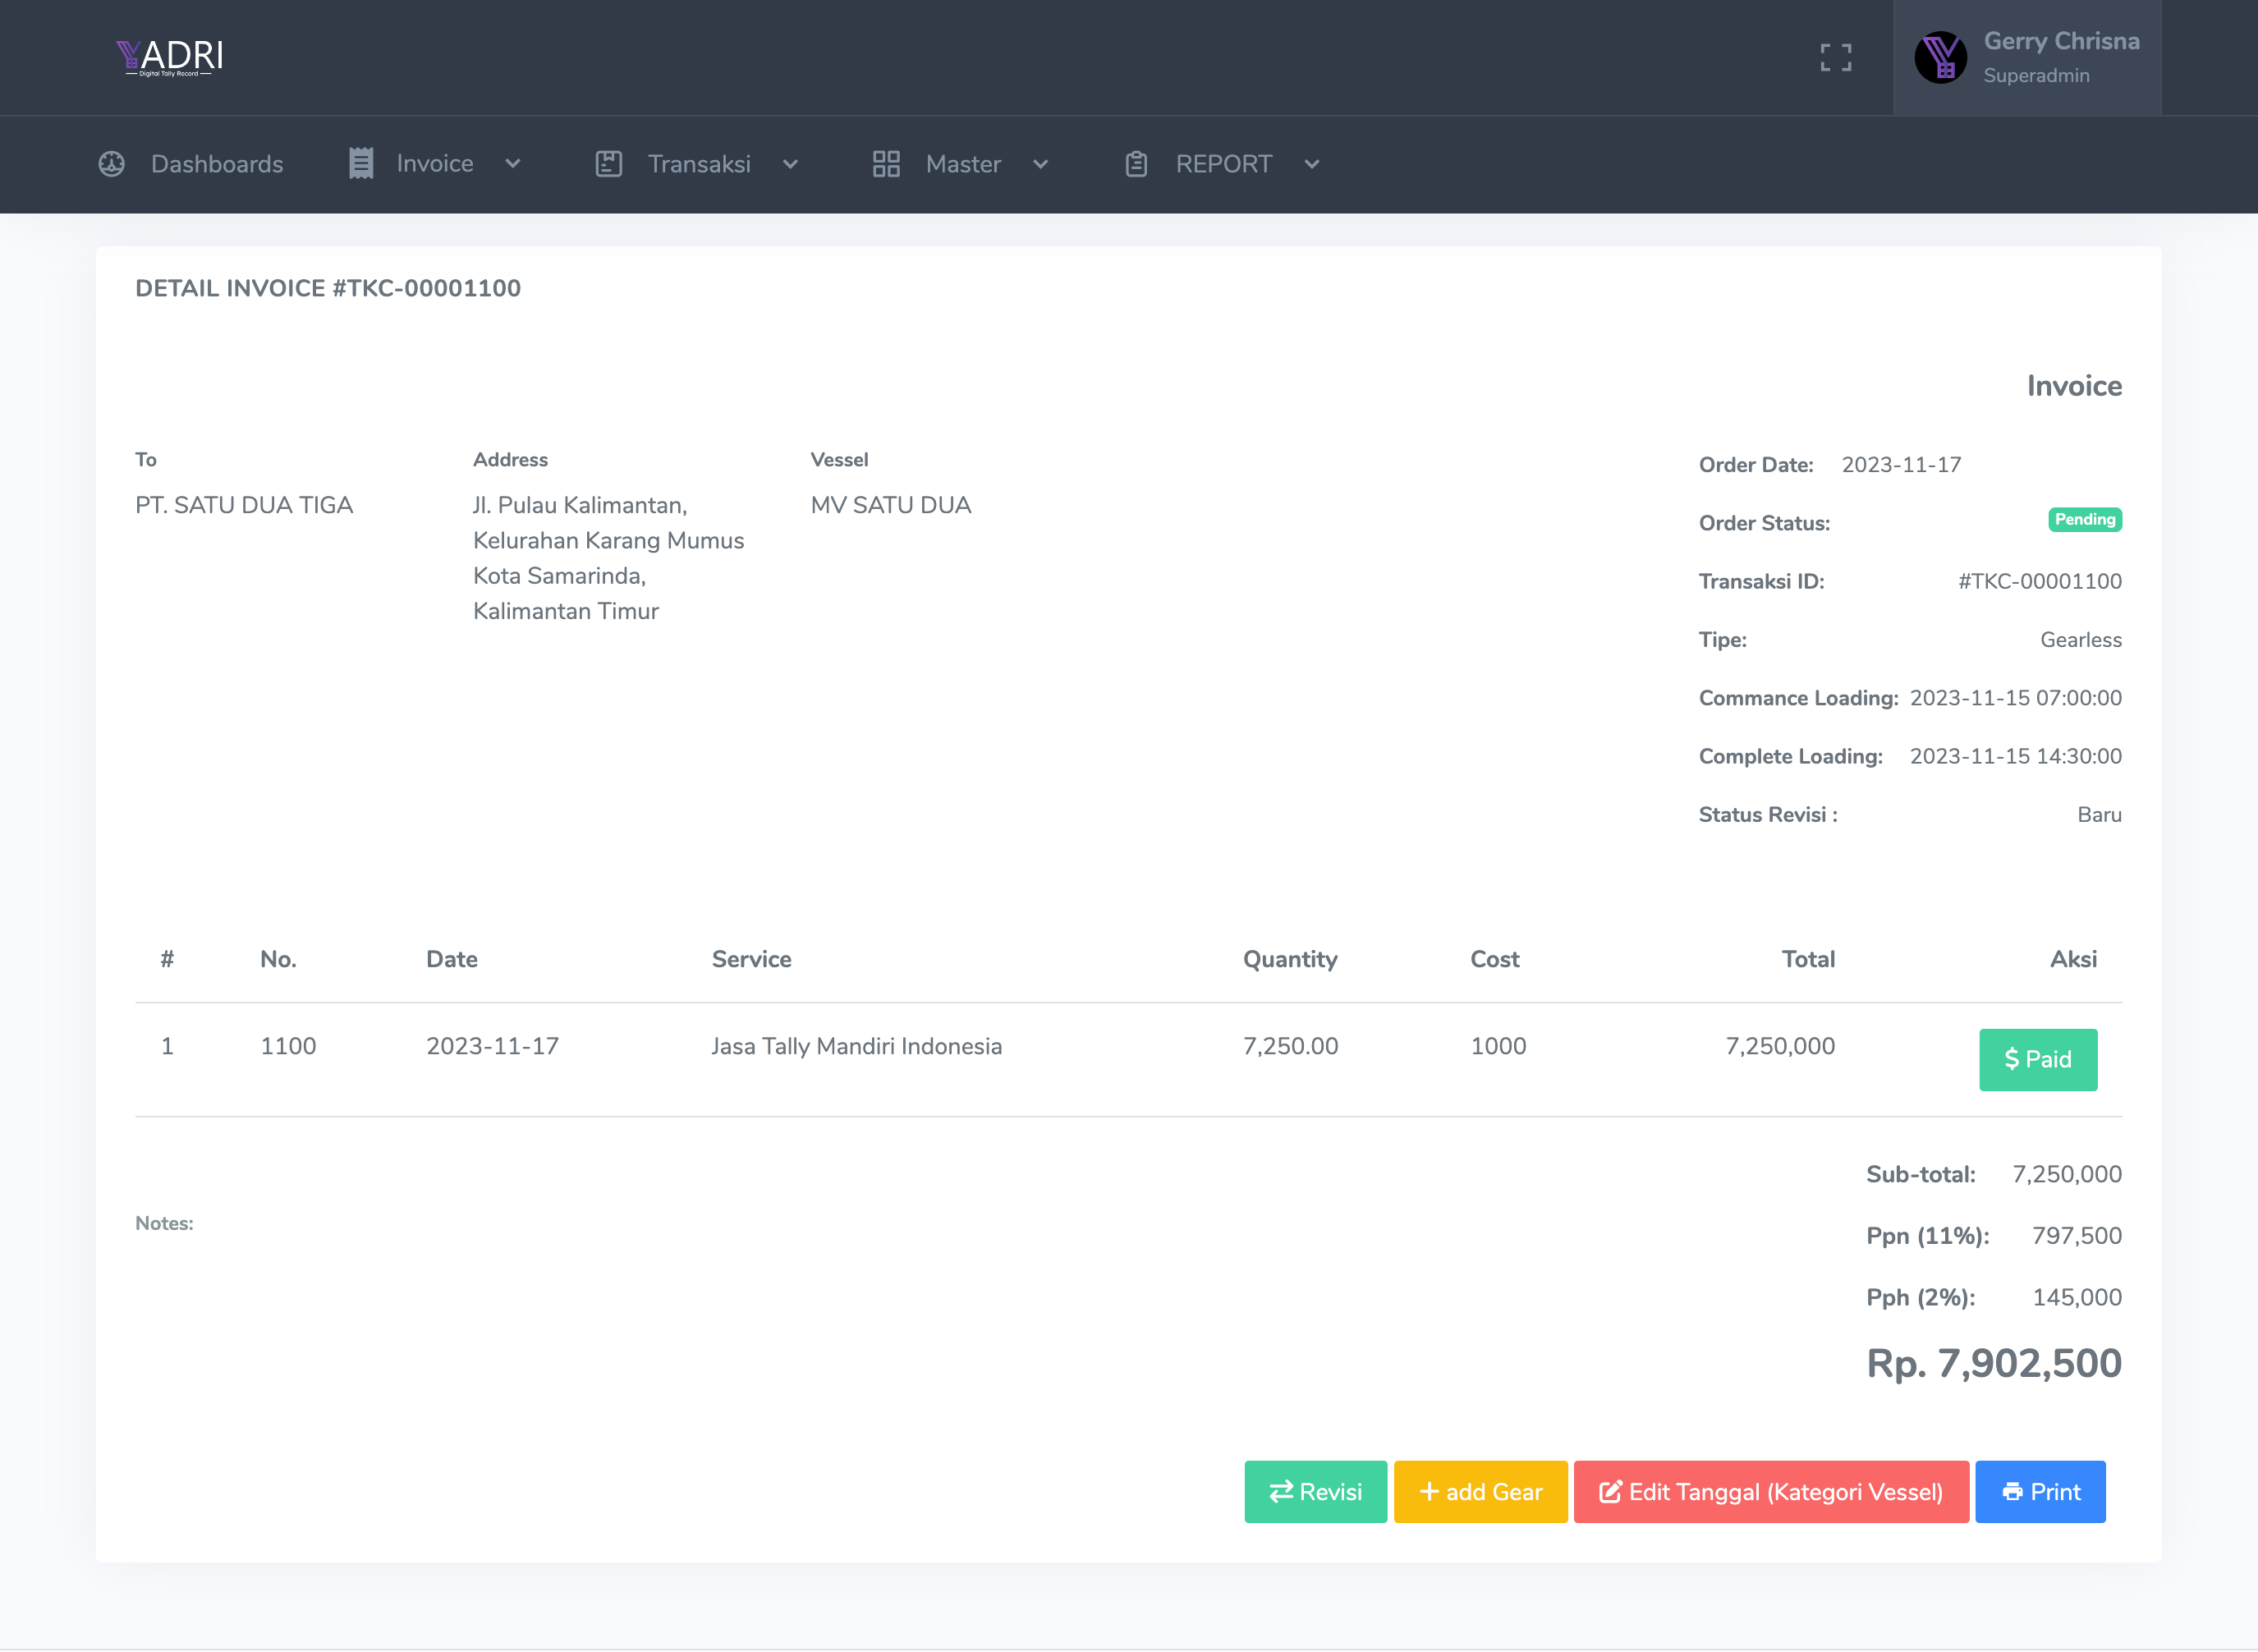Click the Revisi button
This screenshot has height=1652, width=2258.
point(1315,1491)
